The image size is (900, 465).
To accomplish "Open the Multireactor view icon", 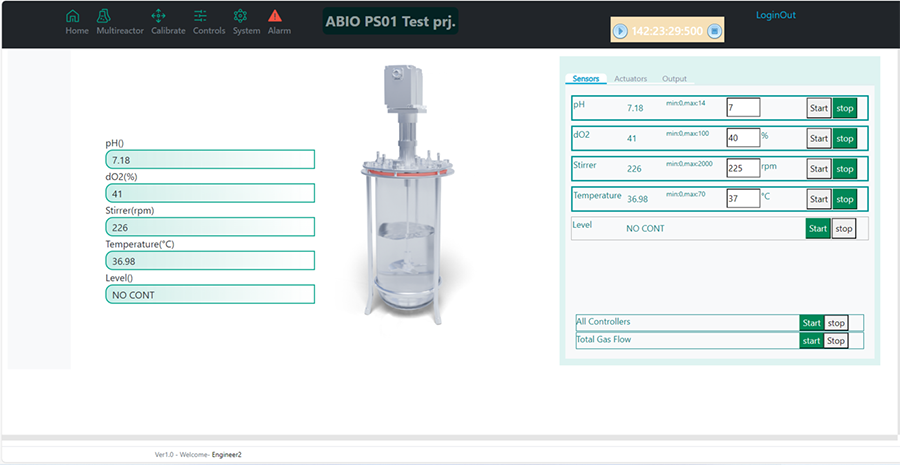I will tap(105, 16).
